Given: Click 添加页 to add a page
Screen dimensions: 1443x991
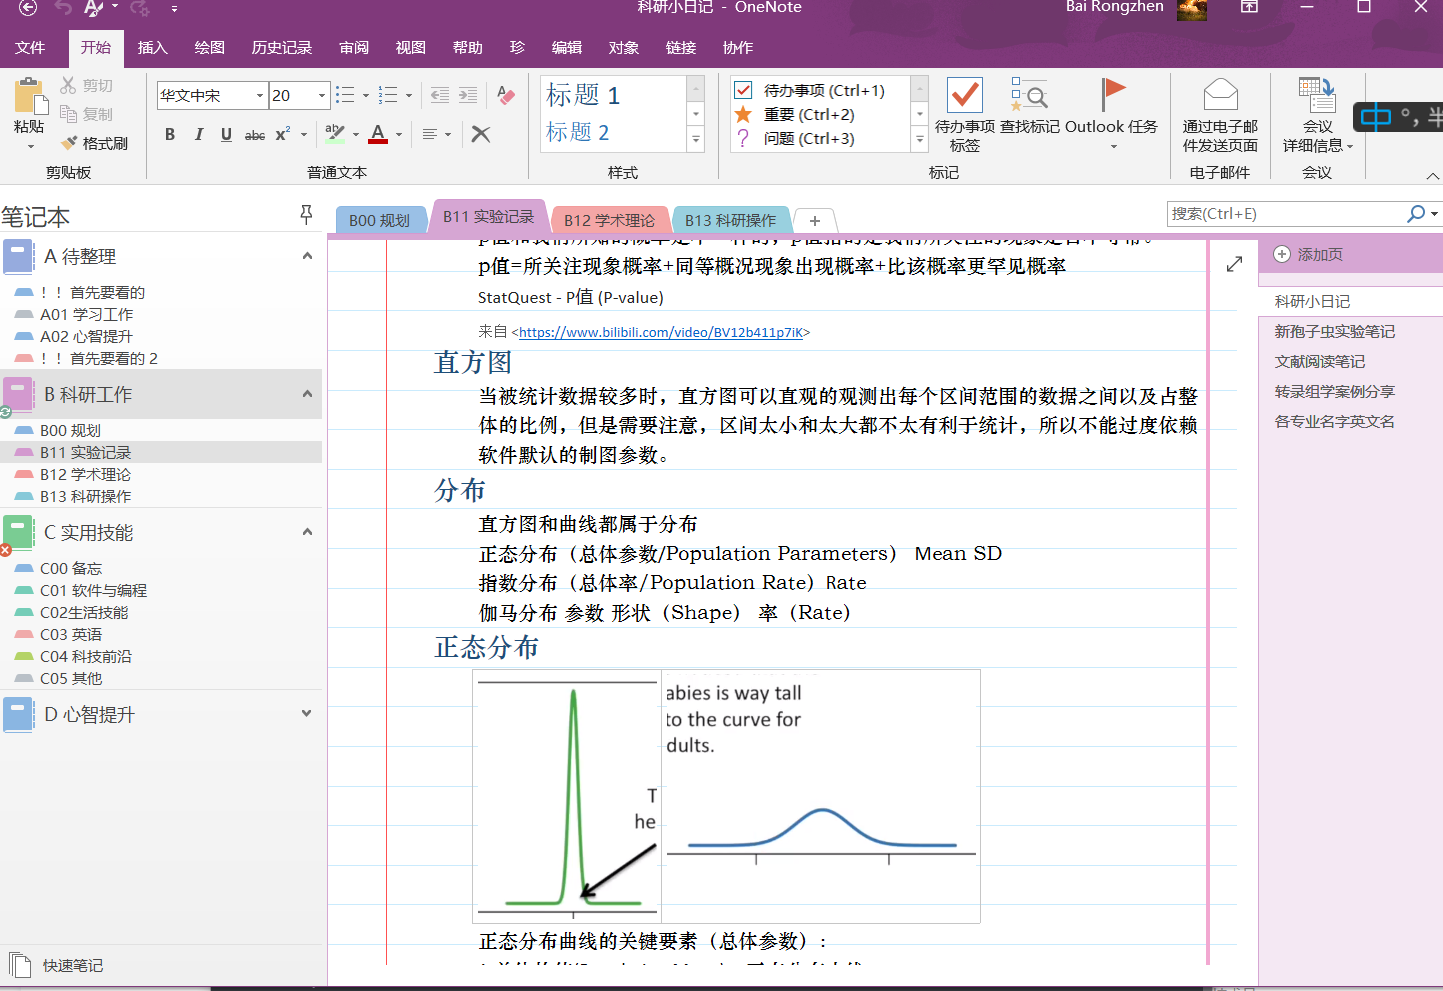Looking at the screenshot, I should [1309, 255].
